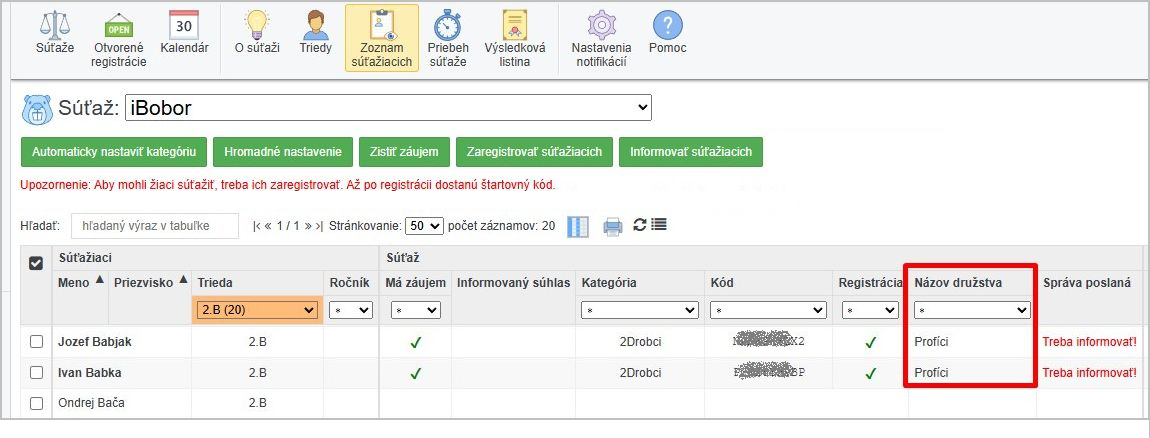Open the Trieda 2.B (20) filter dropdown

coord(258,311)
